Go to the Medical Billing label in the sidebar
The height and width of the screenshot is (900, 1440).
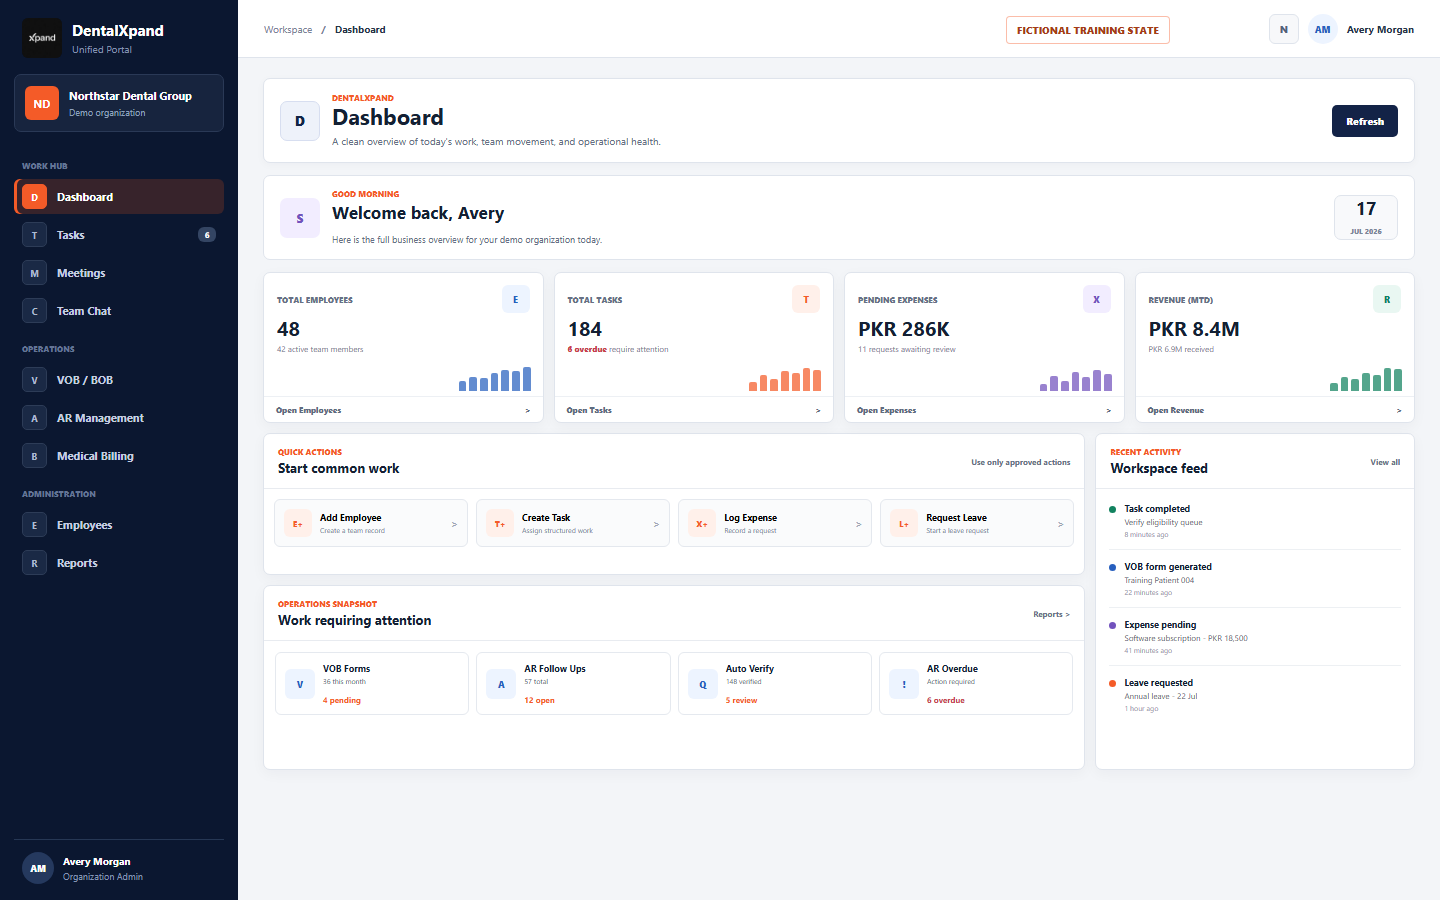point(95,456)
